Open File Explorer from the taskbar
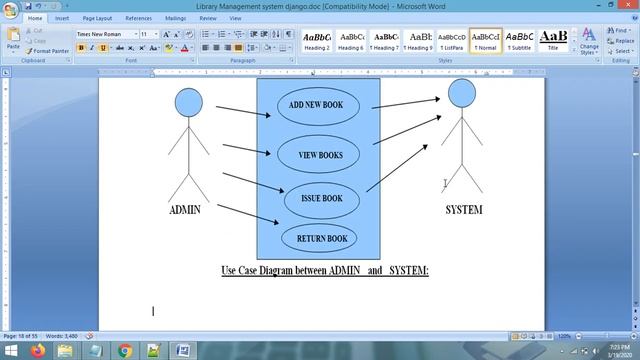 click(65, 351)
